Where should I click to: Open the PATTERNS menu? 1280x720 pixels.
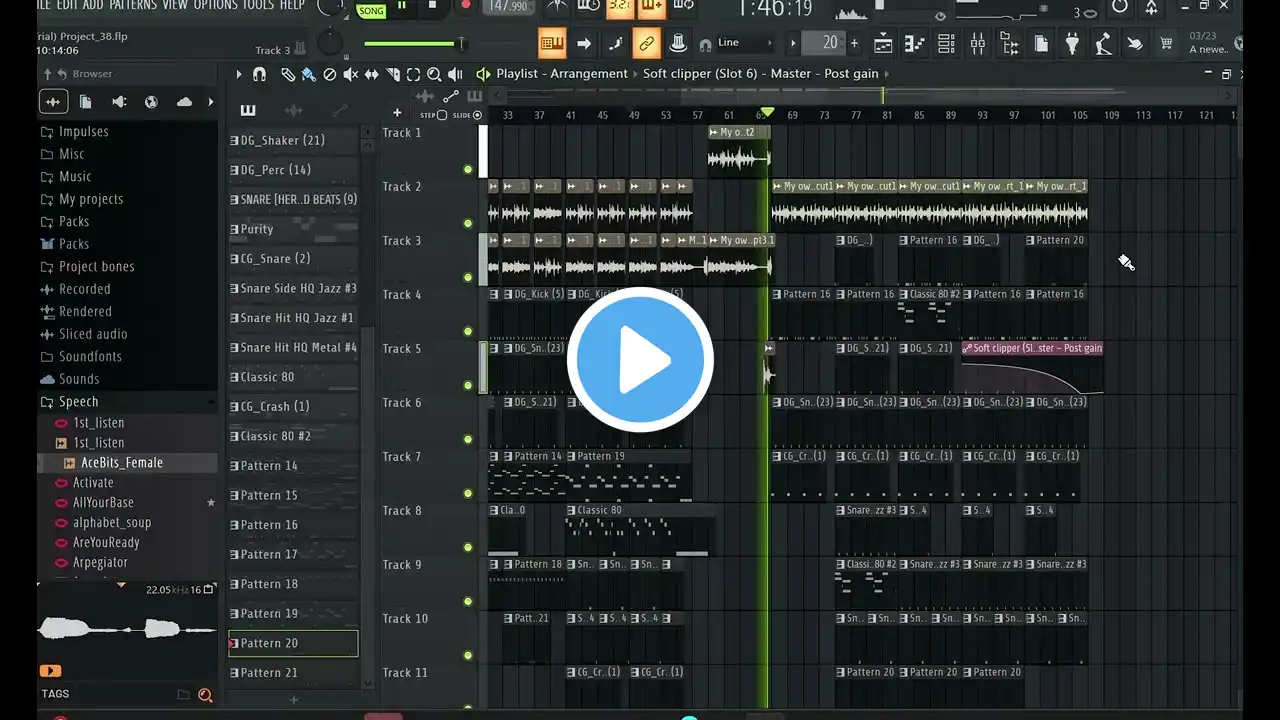[x=132, y=5]
